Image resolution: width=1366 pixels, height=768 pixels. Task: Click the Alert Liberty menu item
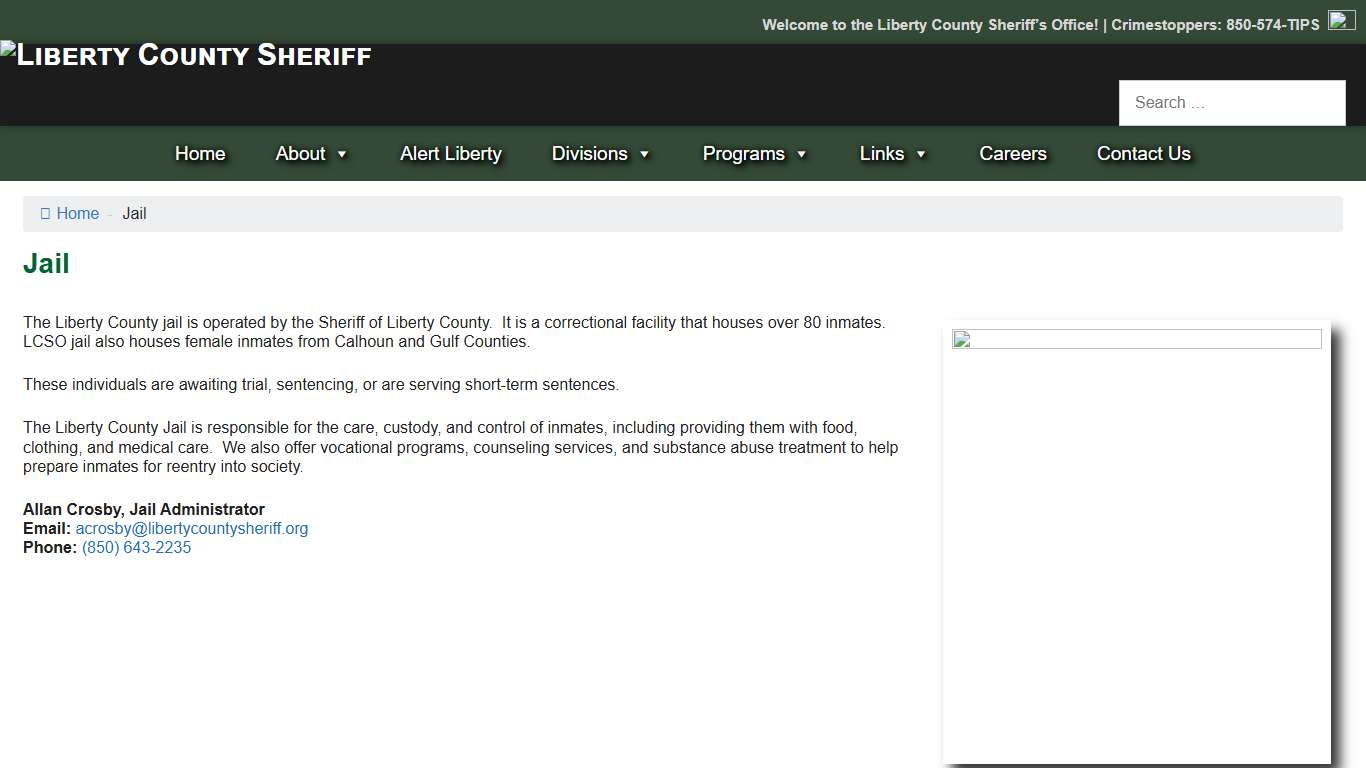point(451,153)
